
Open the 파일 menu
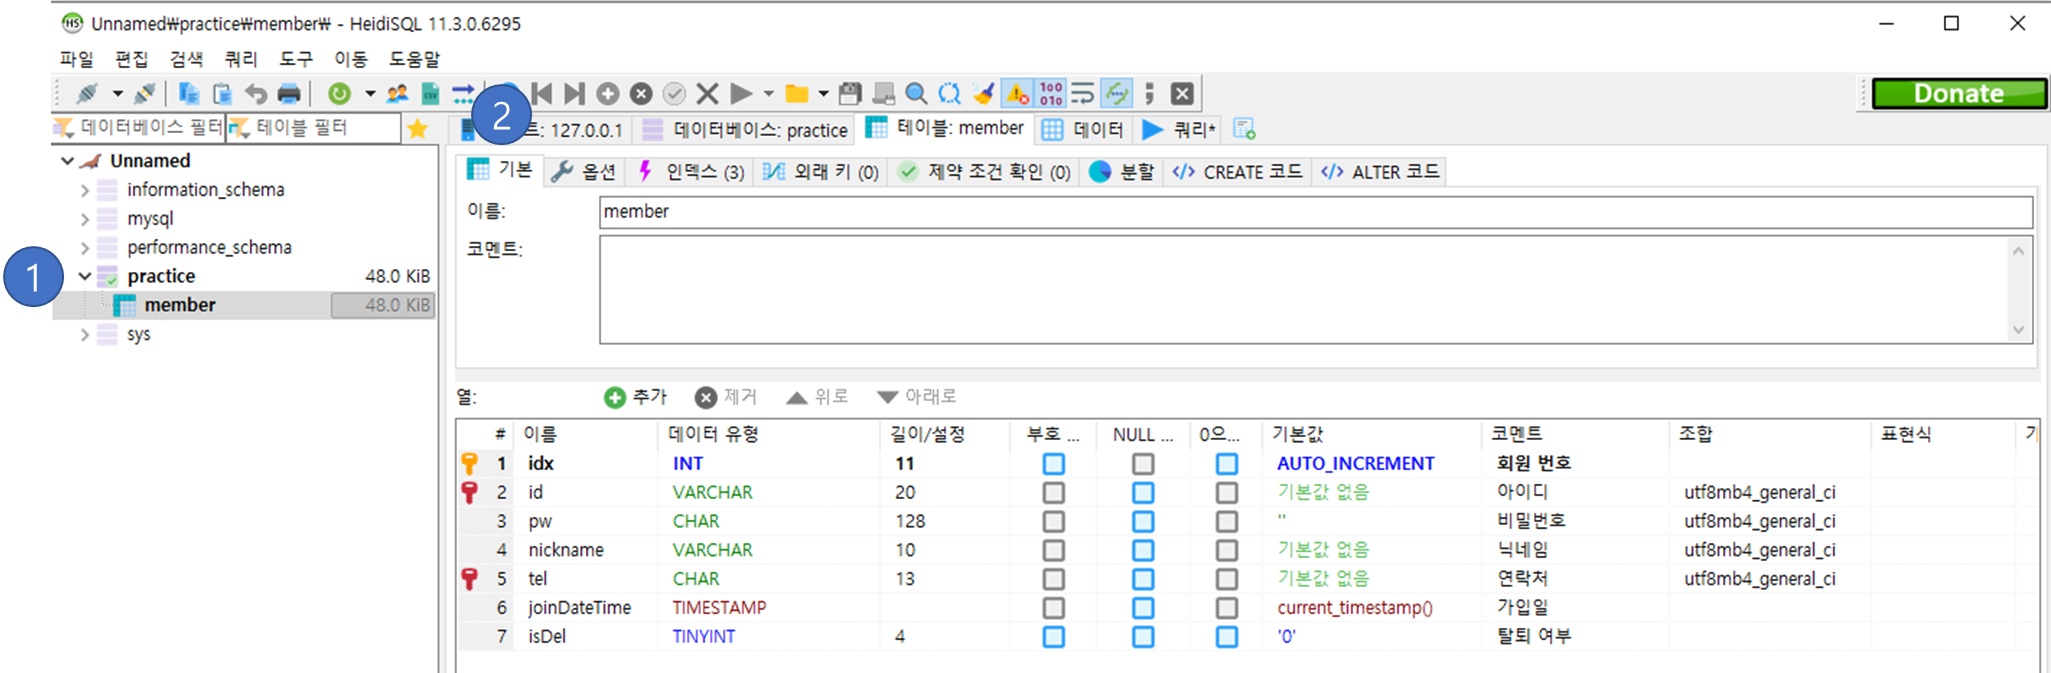pos(76,59)
